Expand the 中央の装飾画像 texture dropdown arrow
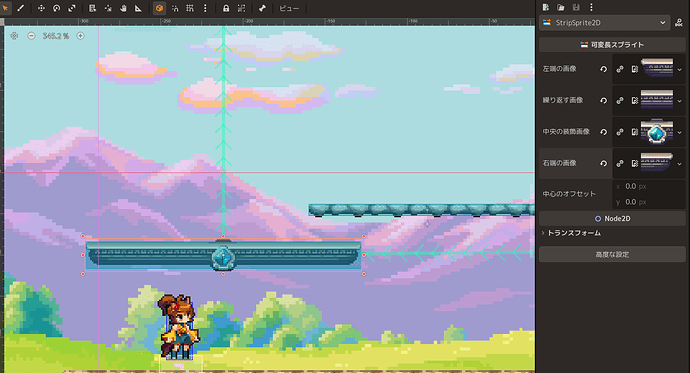 679,132
